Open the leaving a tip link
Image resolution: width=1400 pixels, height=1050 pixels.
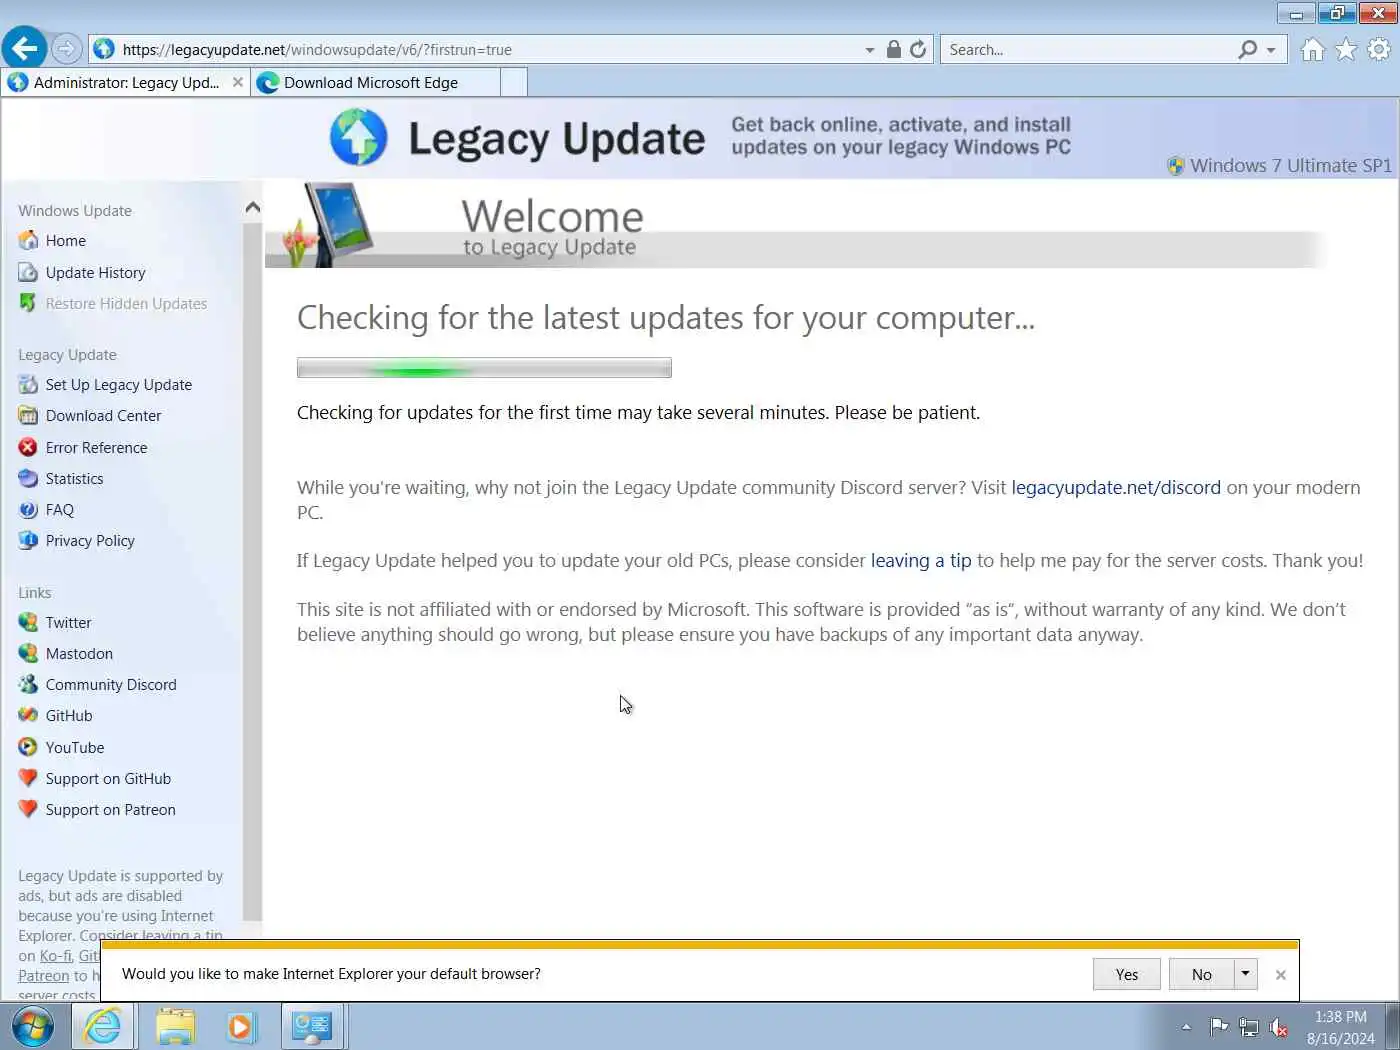coord(921,560)
